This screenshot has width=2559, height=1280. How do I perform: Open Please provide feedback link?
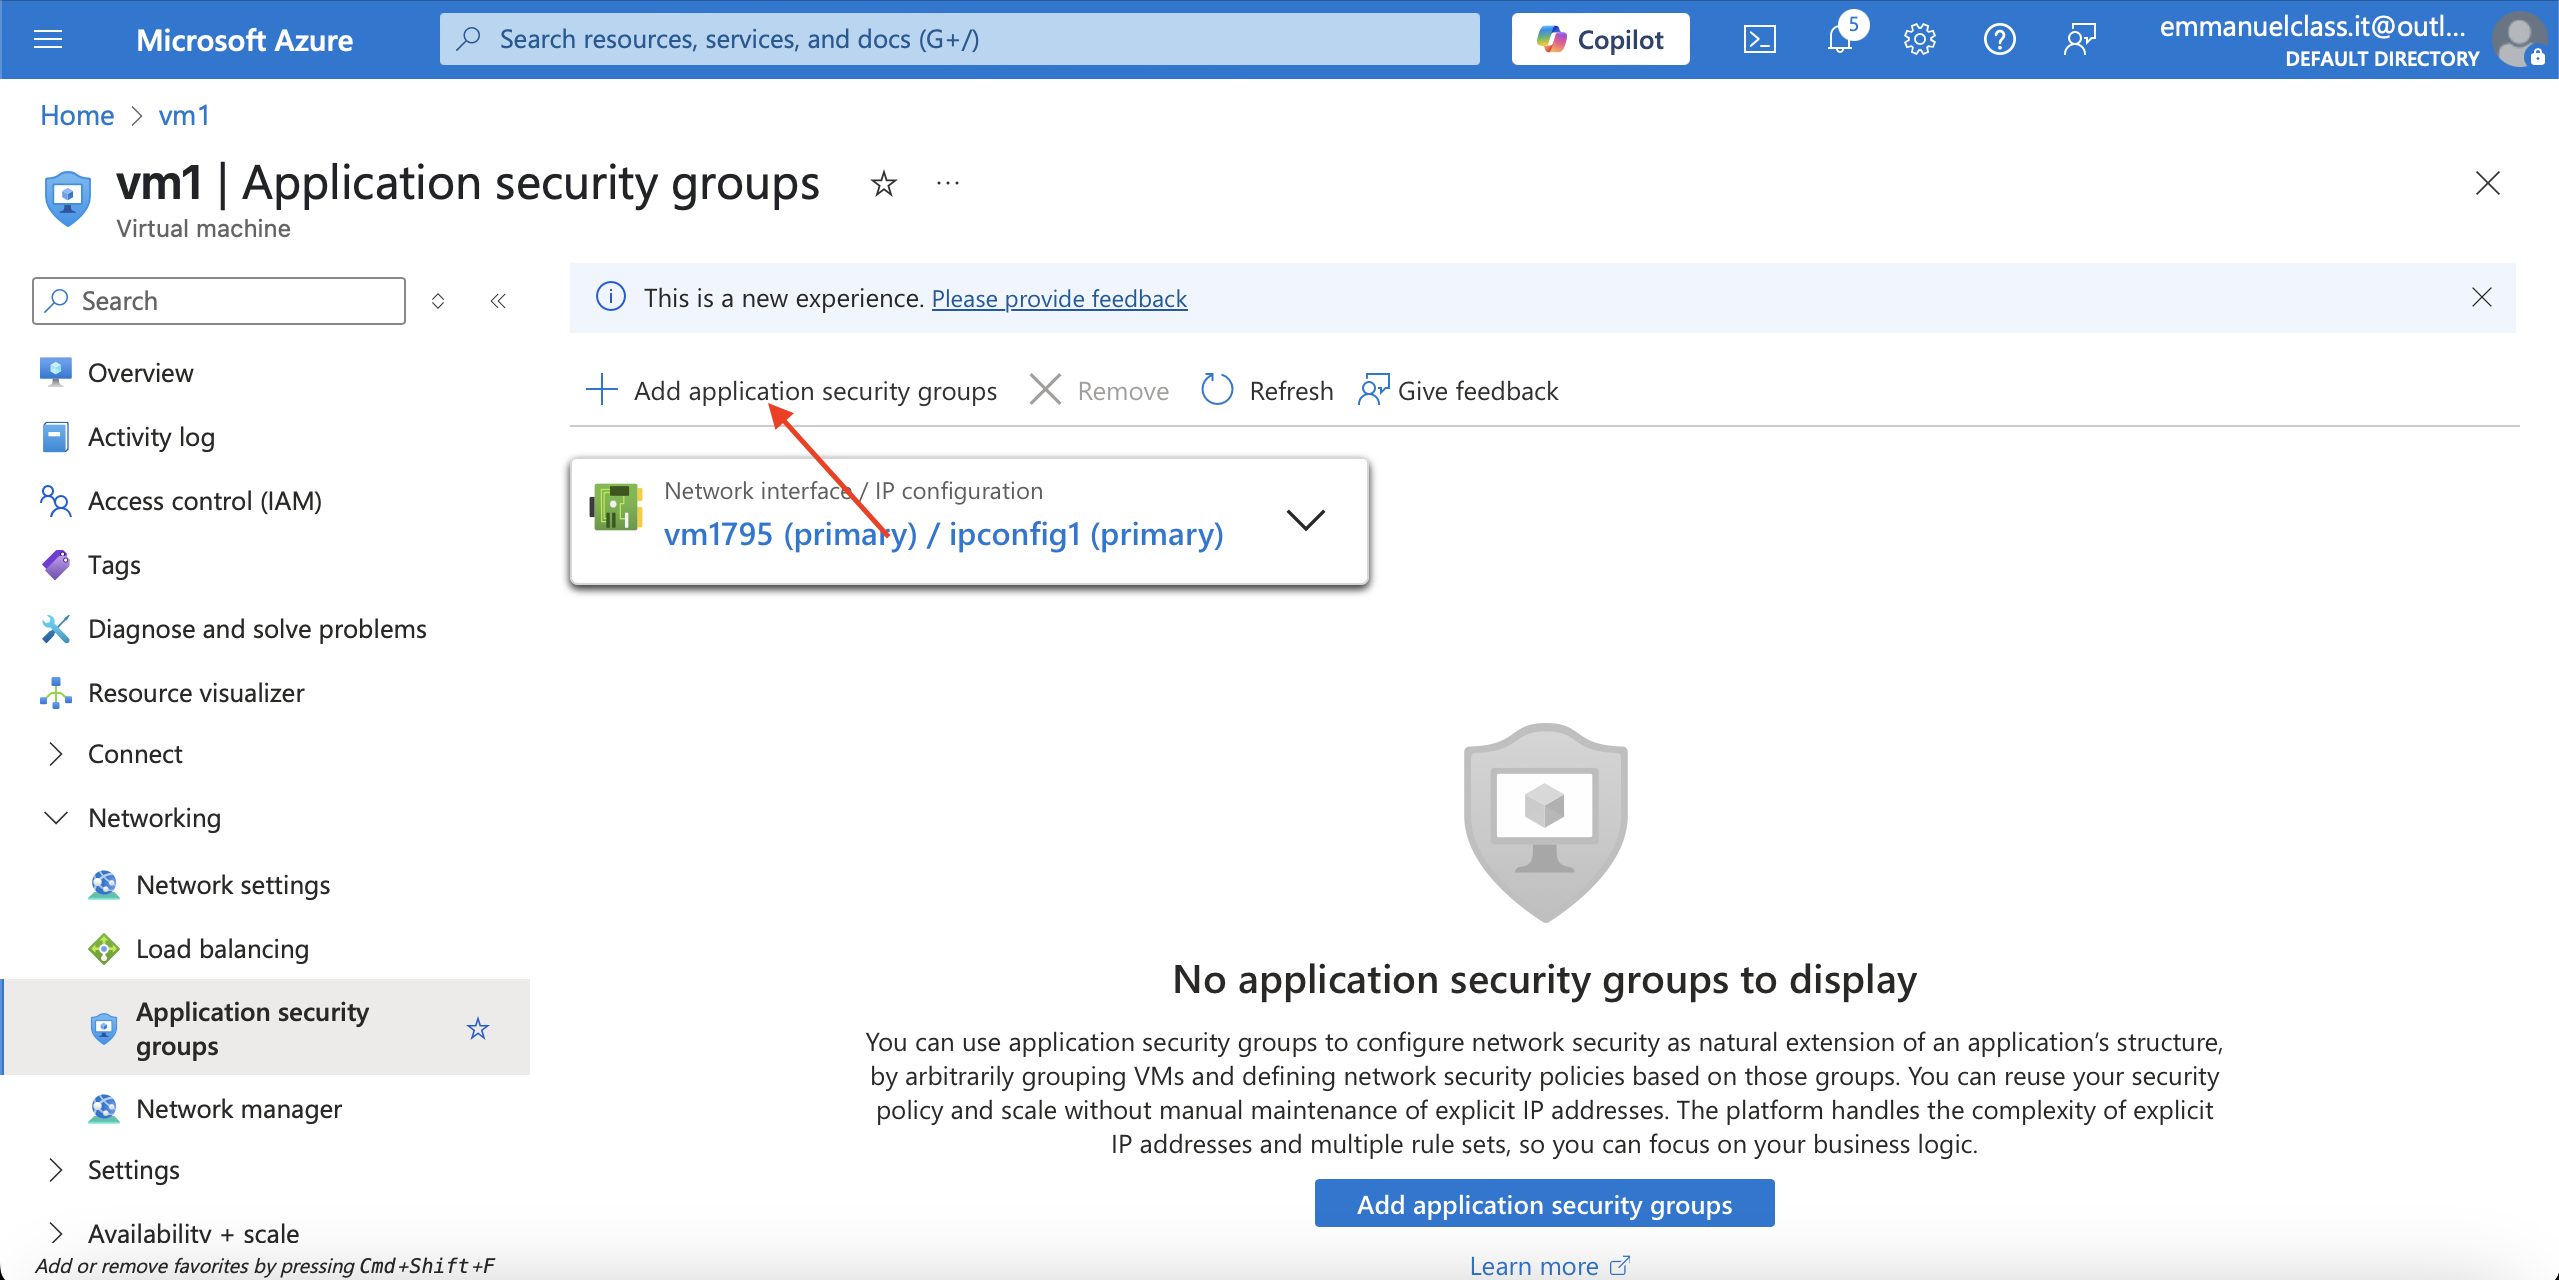pyautogui.click(x=1059, y=298)
